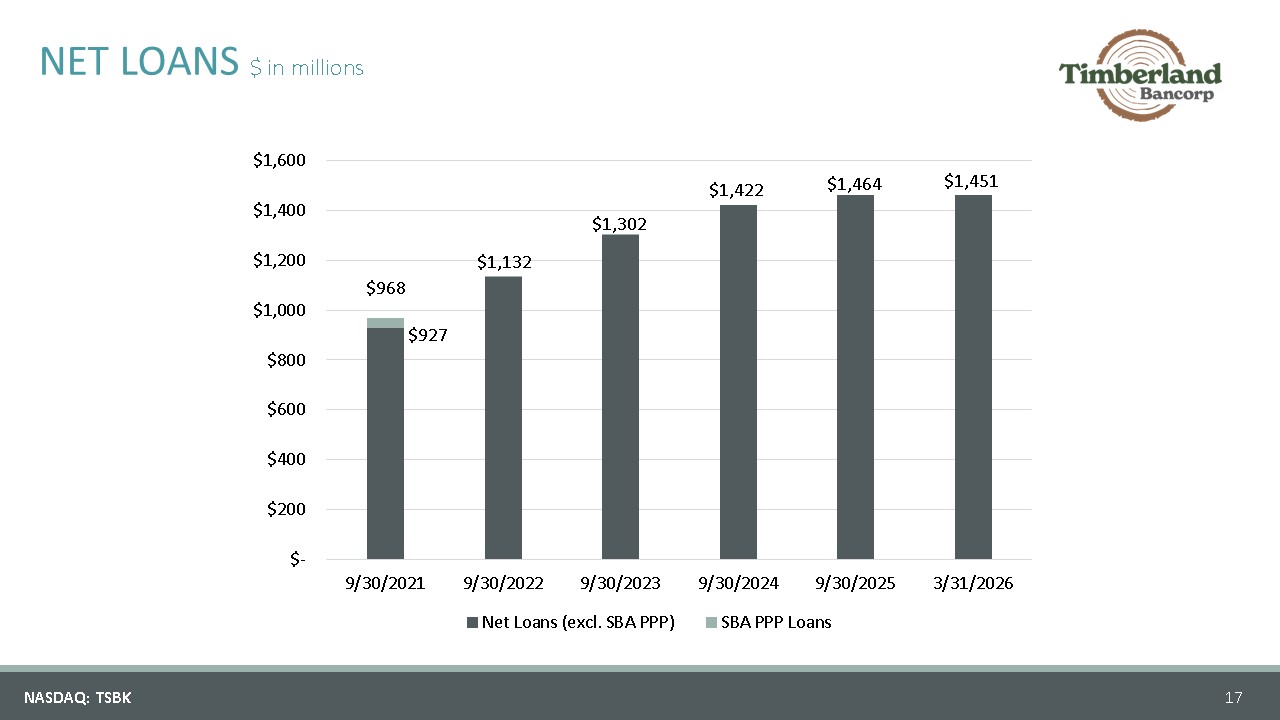Click the 3/31/2026 bar
Image resolution: width=1280 pixels, height=720 pixels.
[x=973, y=377]
